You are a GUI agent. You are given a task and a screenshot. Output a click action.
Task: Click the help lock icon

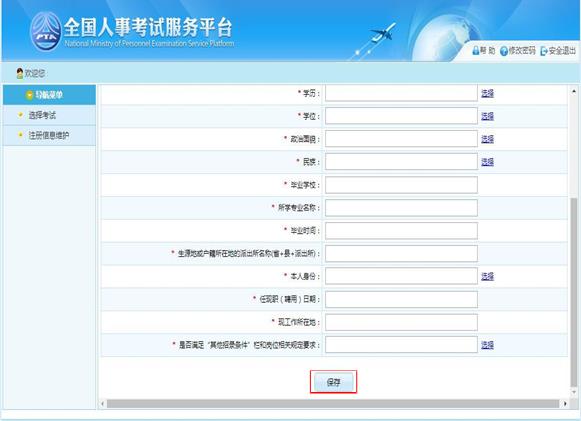476,50
